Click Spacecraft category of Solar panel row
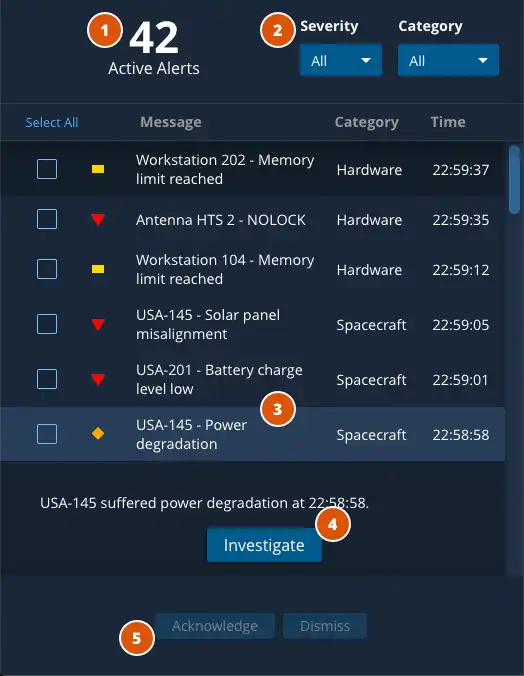524x676 pixels. (371, 325)
